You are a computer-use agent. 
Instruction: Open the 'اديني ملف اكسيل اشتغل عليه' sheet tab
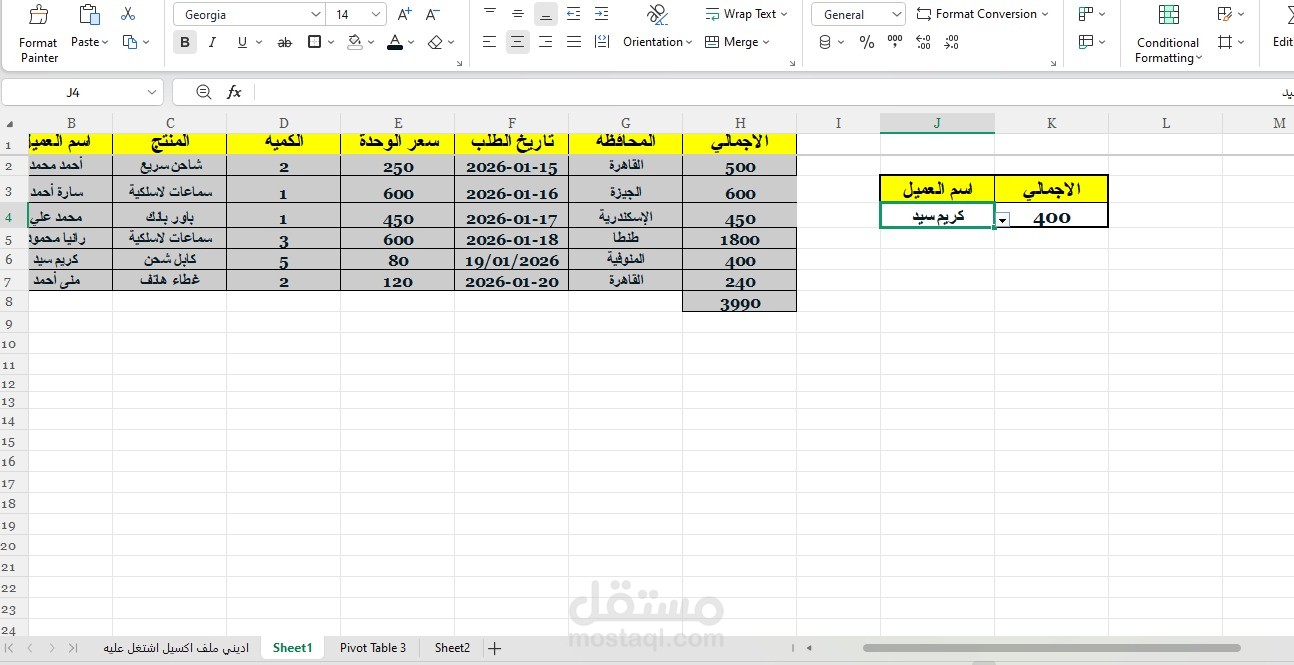click(x=176, y=648)
